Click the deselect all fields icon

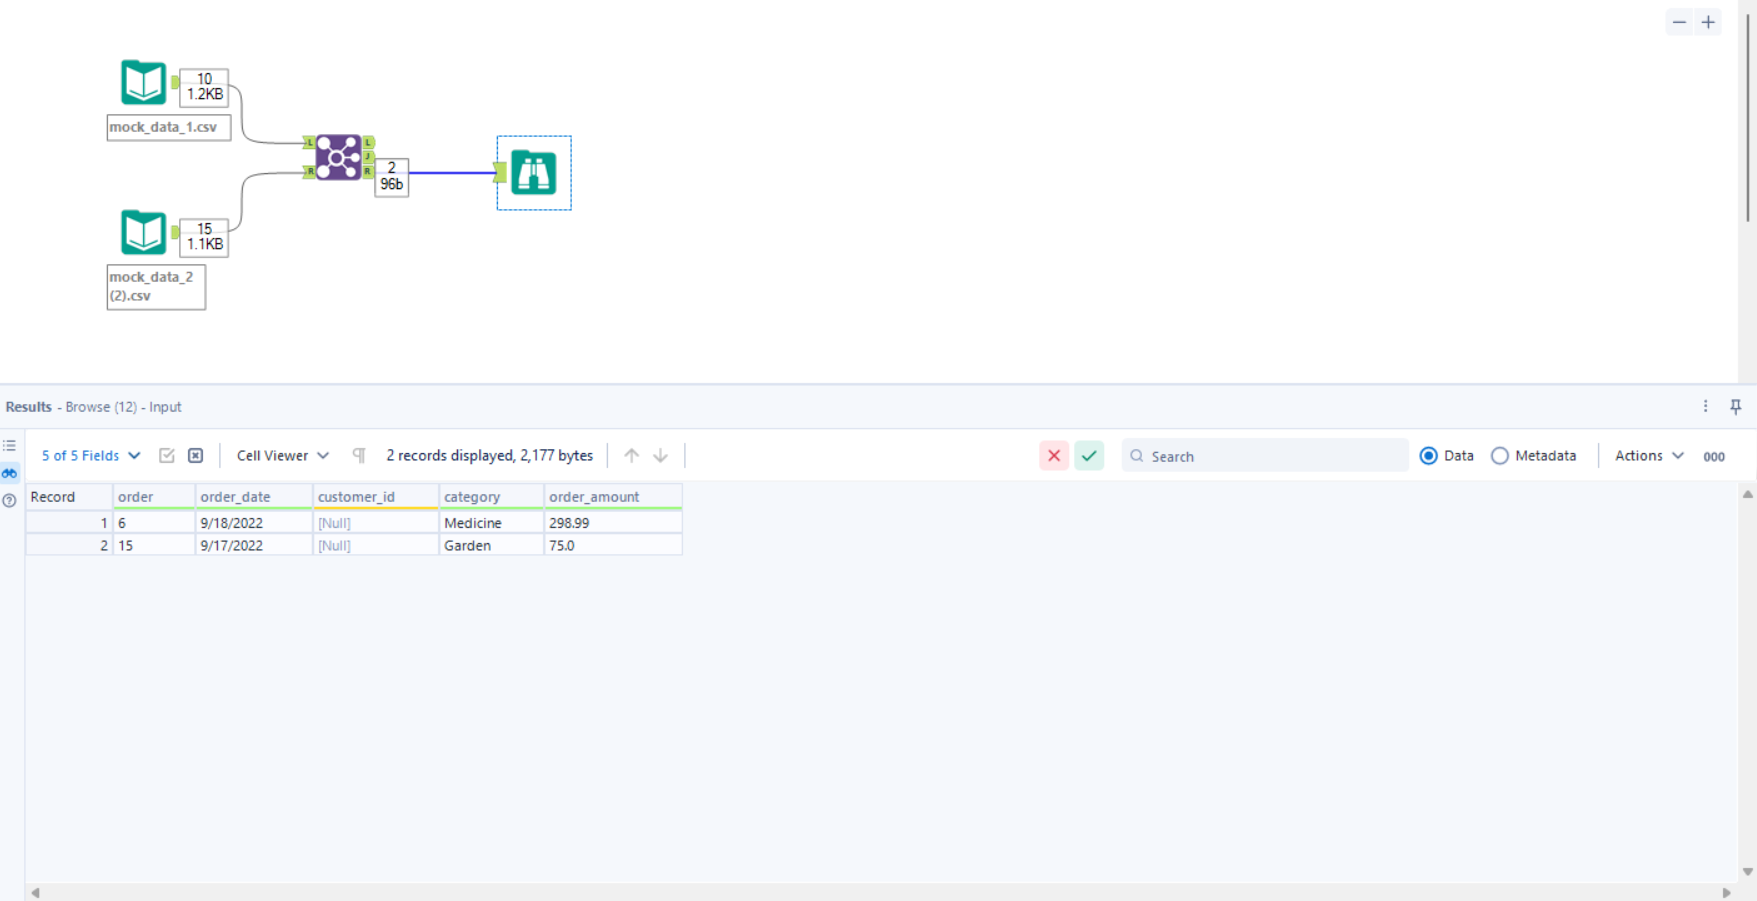pyautogui.click(x=196, y=456)
